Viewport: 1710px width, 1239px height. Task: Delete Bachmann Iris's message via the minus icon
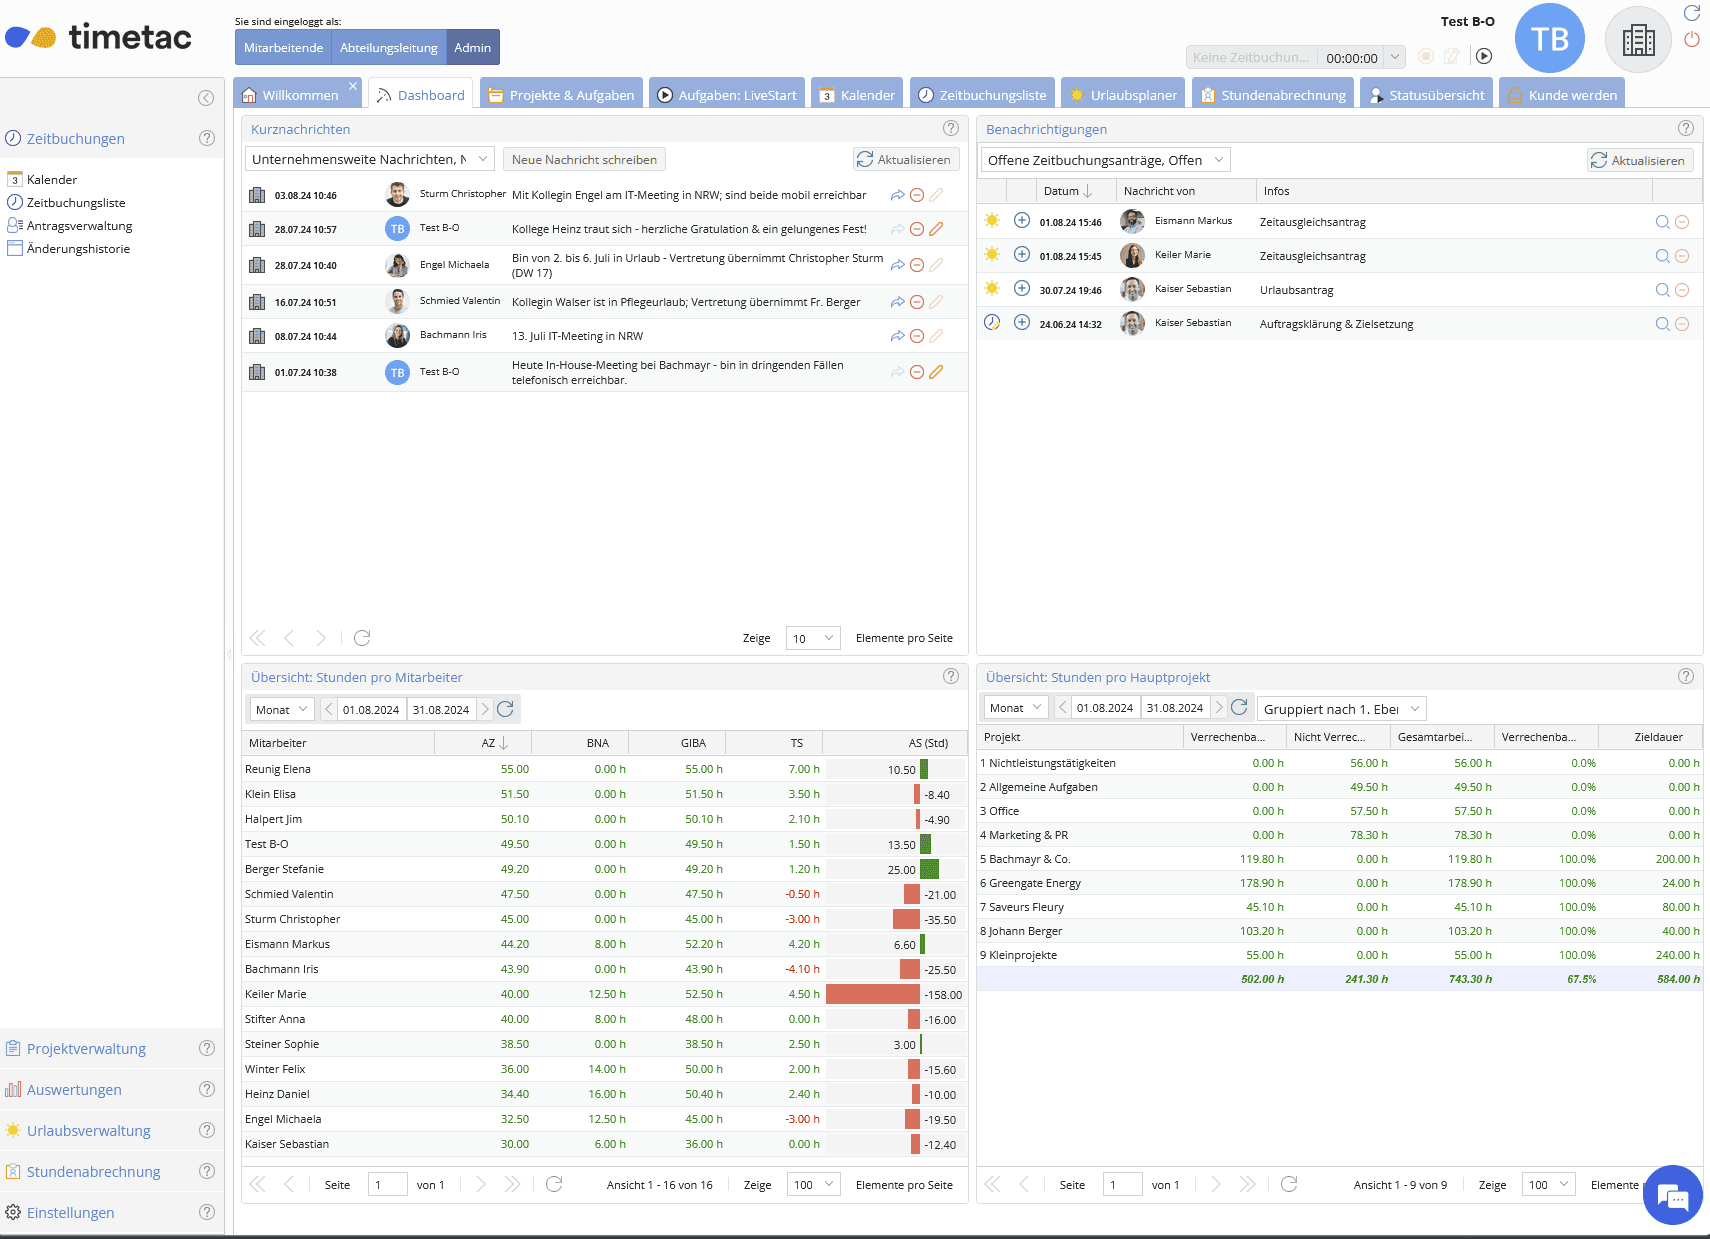pyautogui.click(x=917, y=336)
